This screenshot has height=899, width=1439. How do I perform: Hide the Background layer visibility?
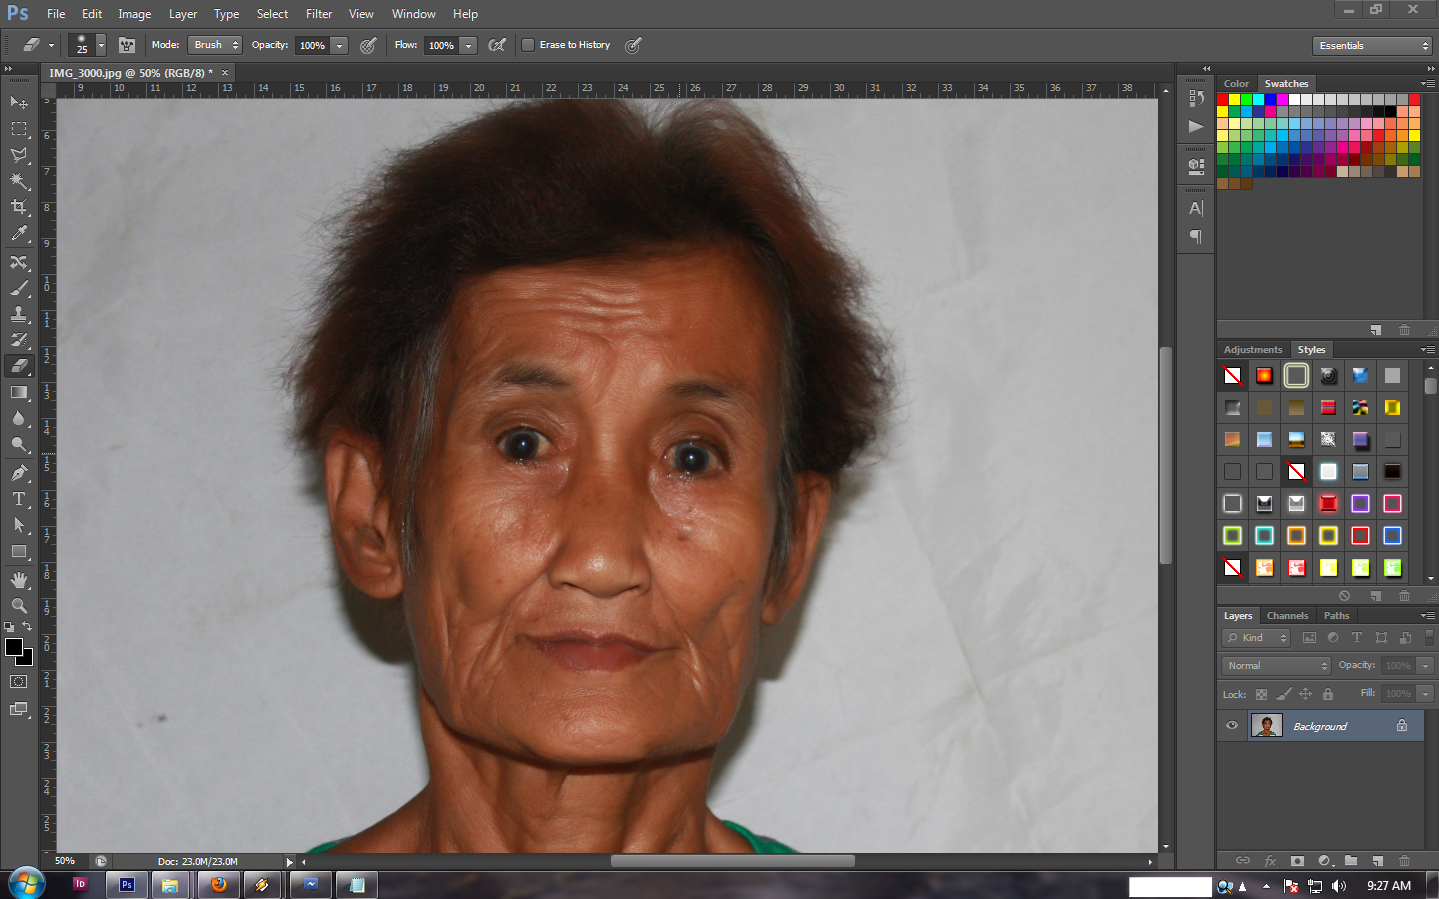(1231, 725)
